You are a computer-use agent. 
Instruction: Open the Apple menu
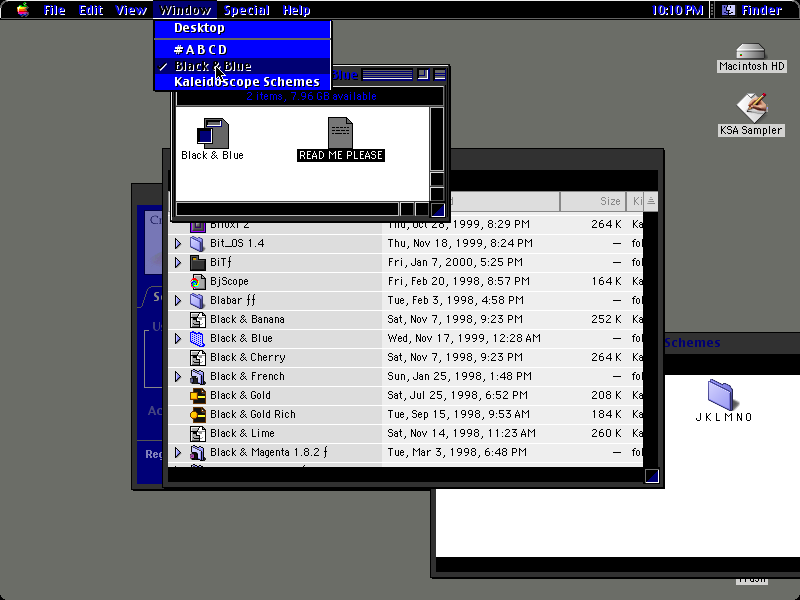[x=22, y=10]
